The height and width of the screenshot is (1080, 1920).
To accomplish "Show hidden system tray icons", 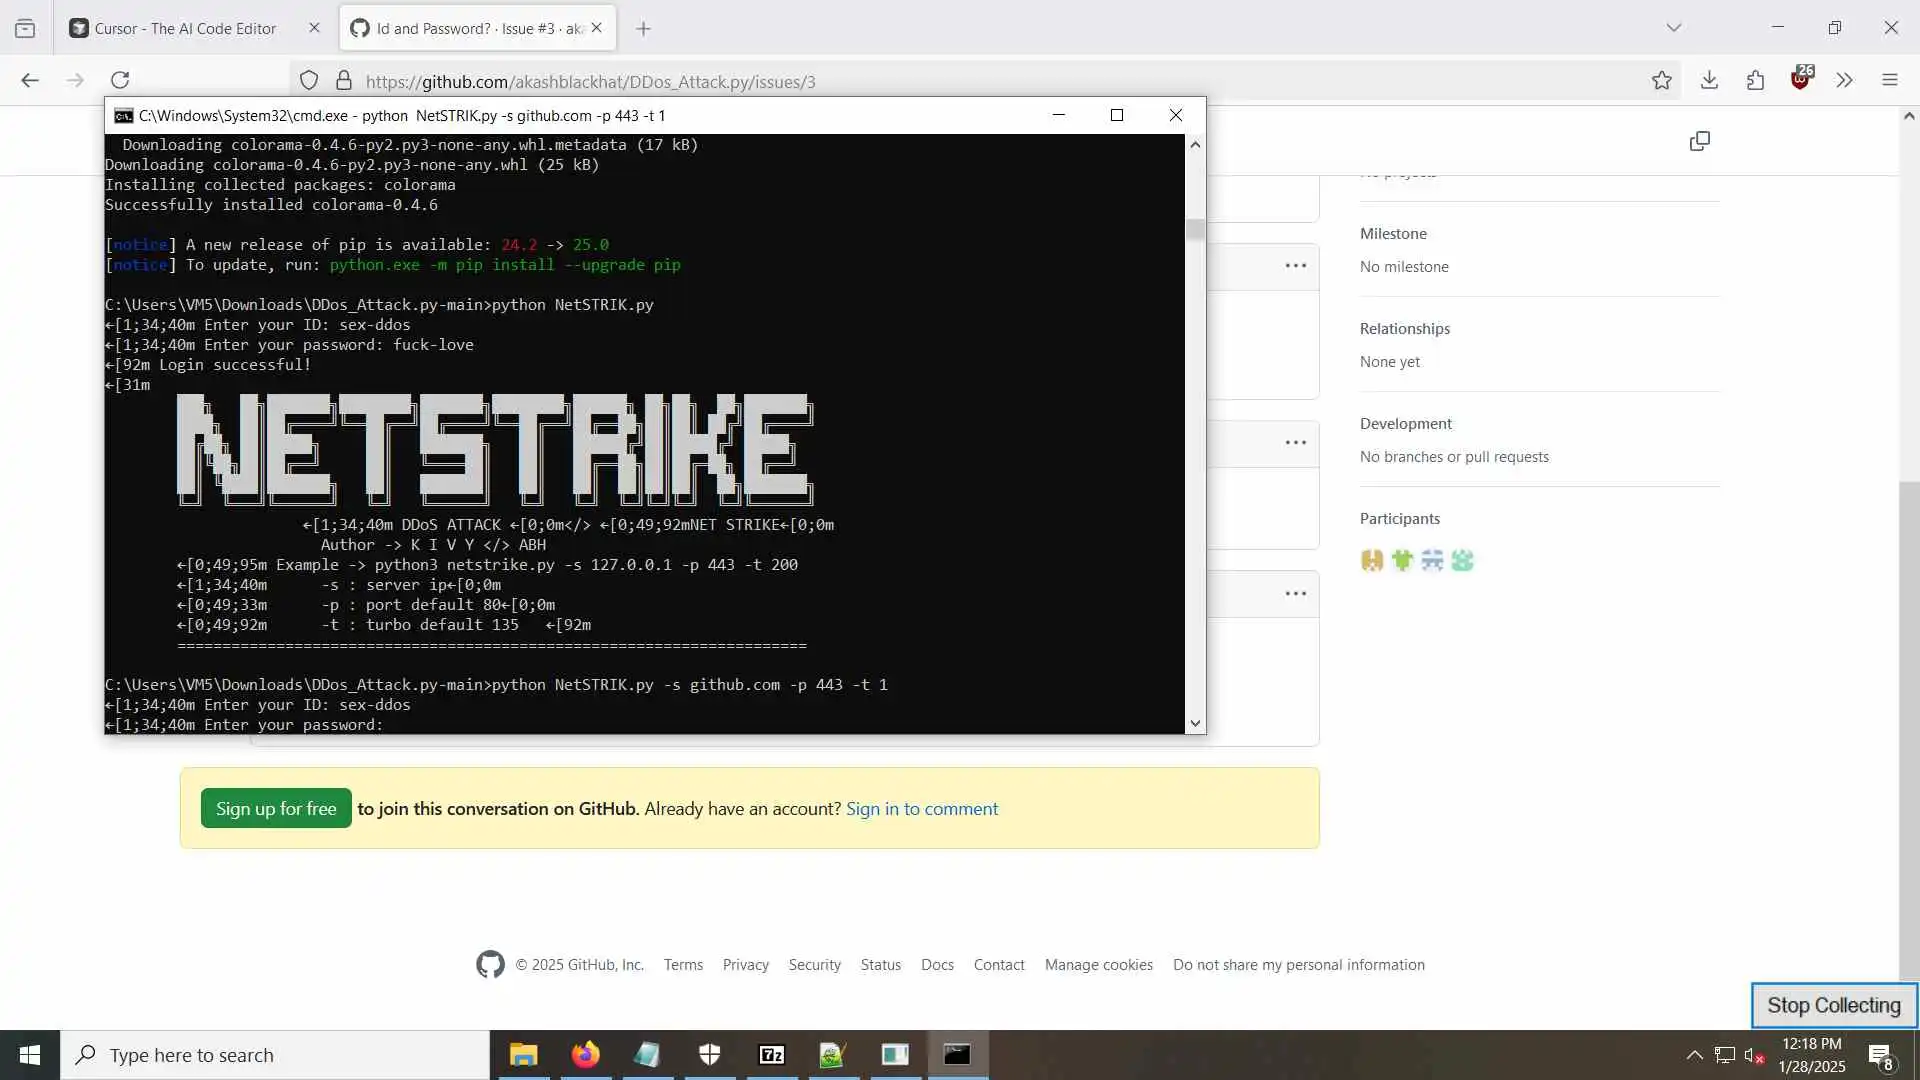I will coord(1694,1055).
